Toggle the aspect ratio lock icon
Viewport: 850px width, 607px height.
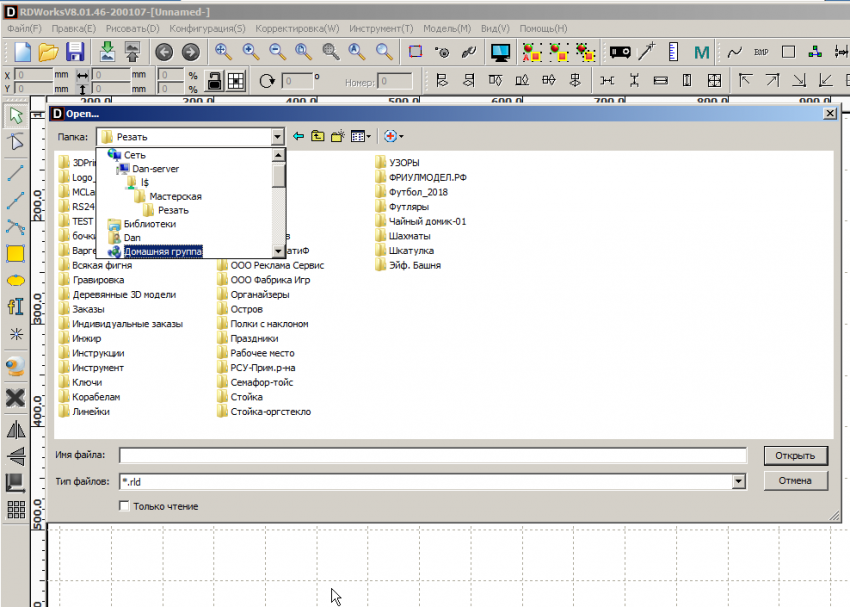click(x=214, y=81)
